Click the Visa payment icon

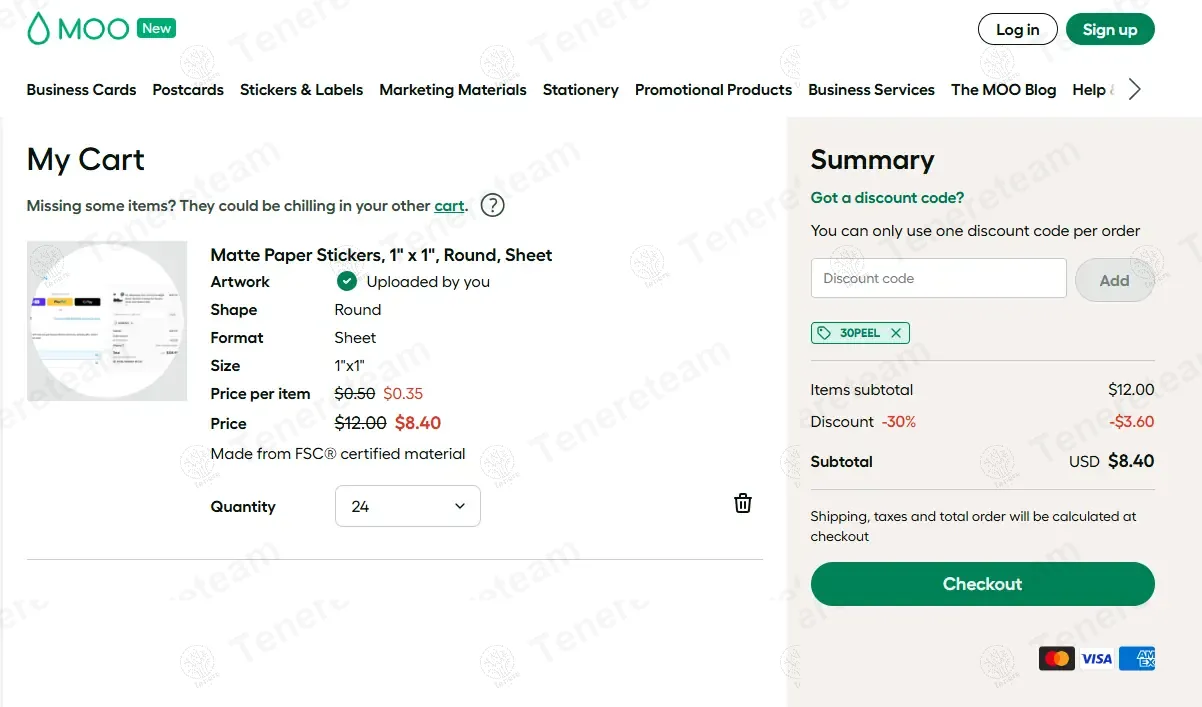[x=1097, y=658]
